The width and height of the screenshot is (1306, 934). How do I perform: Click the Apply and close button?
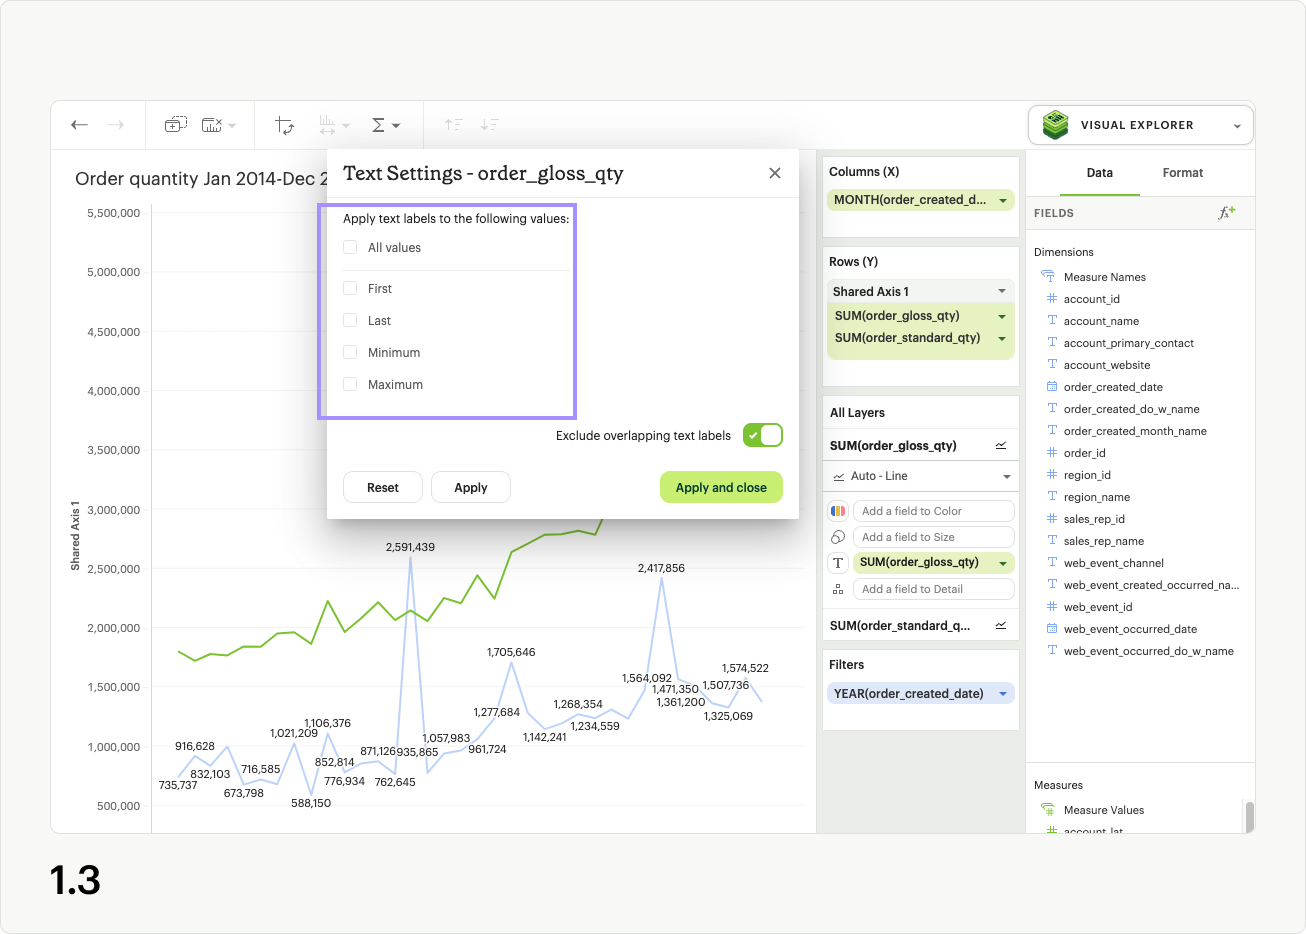coord(721,488)
